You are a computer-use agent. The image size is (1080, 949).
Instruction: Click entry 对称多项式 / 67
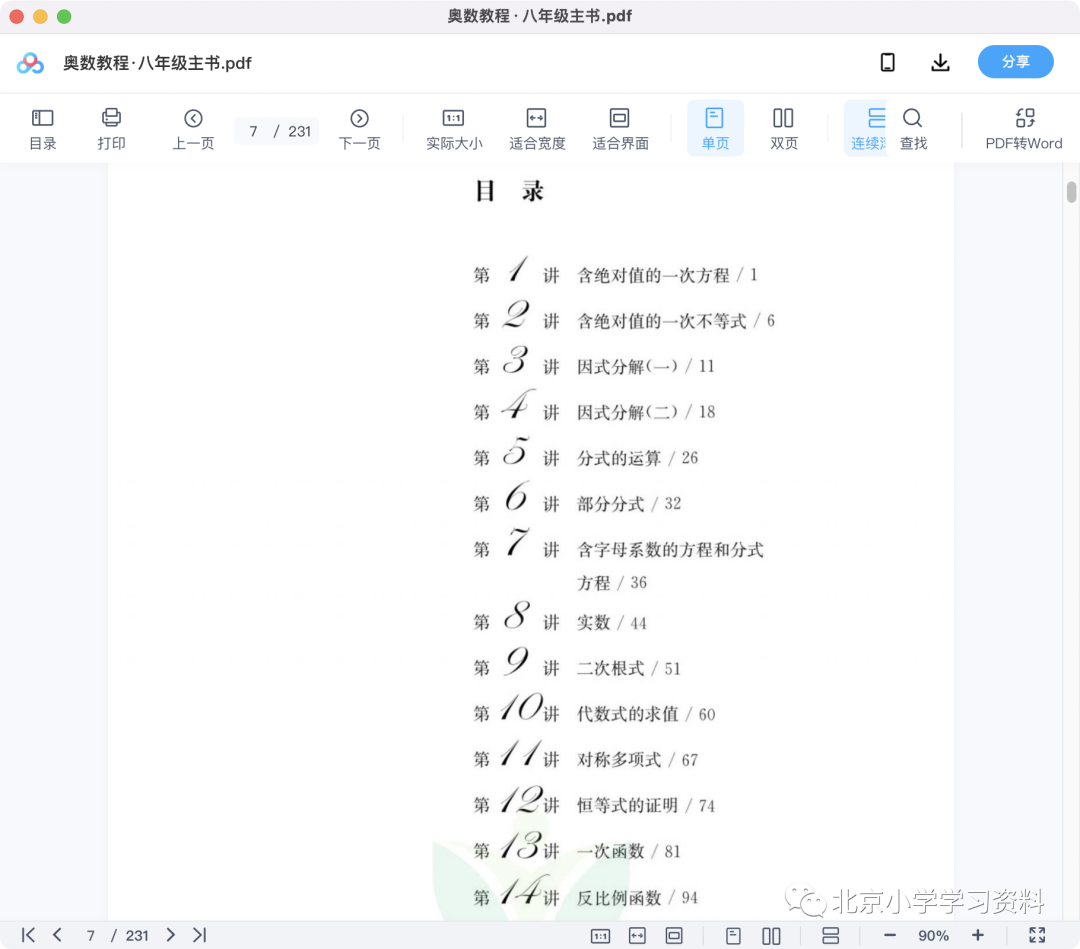click(x=637, y=760)
